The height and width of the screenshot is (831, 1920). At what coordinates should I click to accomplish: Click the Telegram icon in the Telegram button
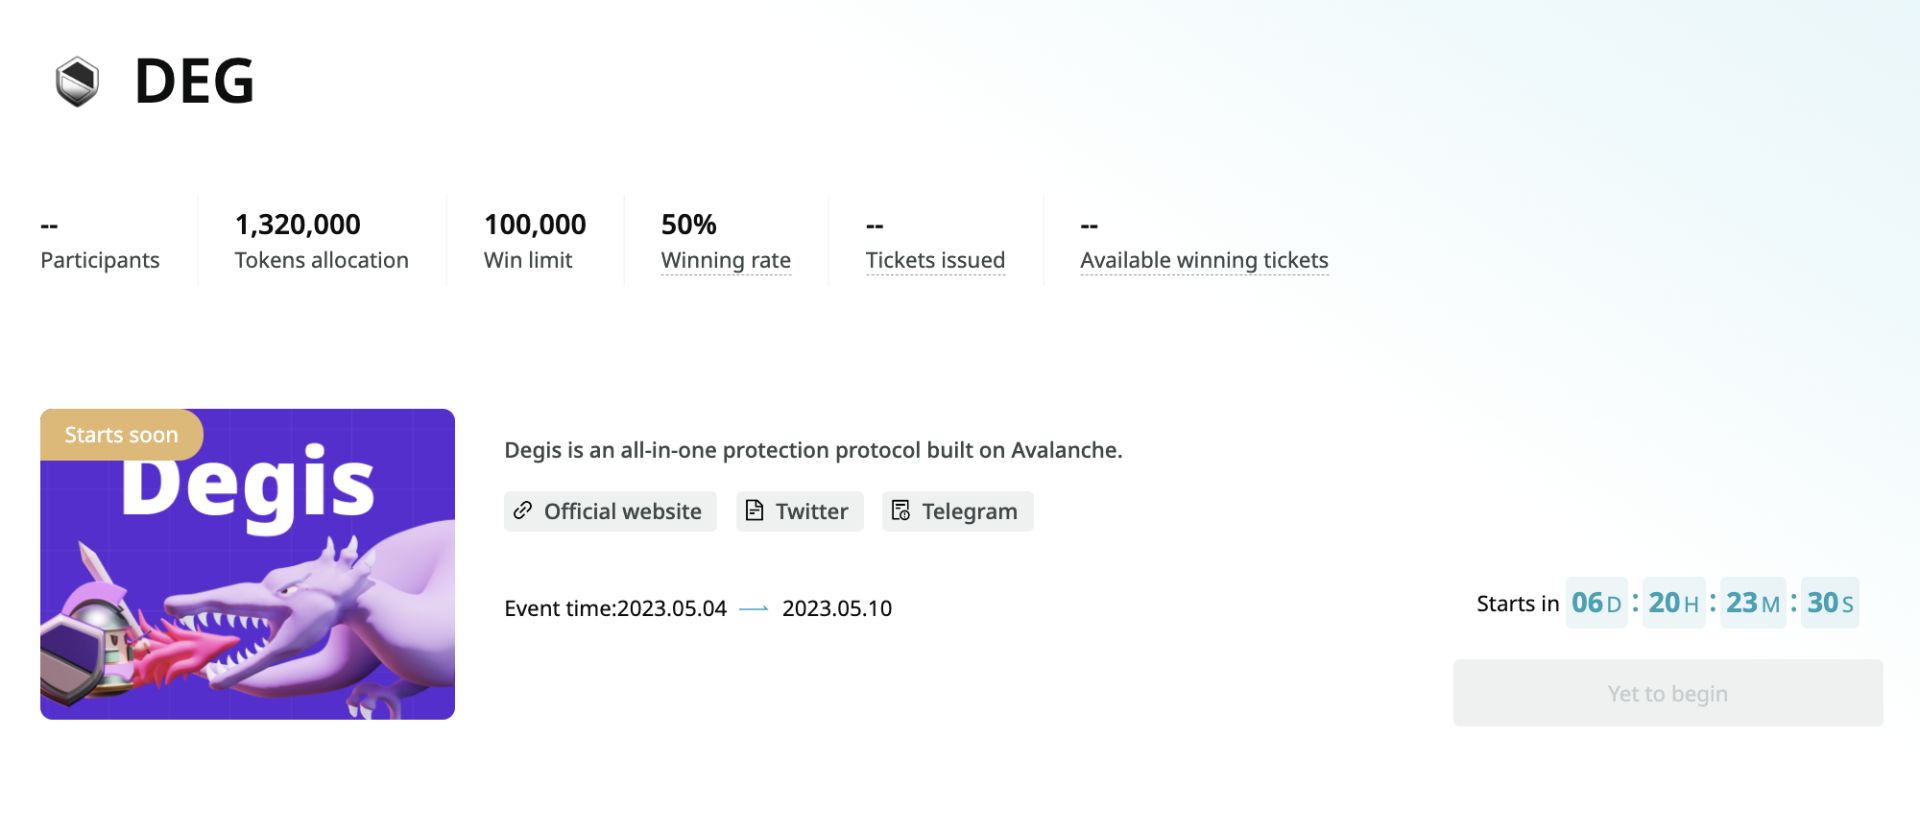[x=901, y=511]
